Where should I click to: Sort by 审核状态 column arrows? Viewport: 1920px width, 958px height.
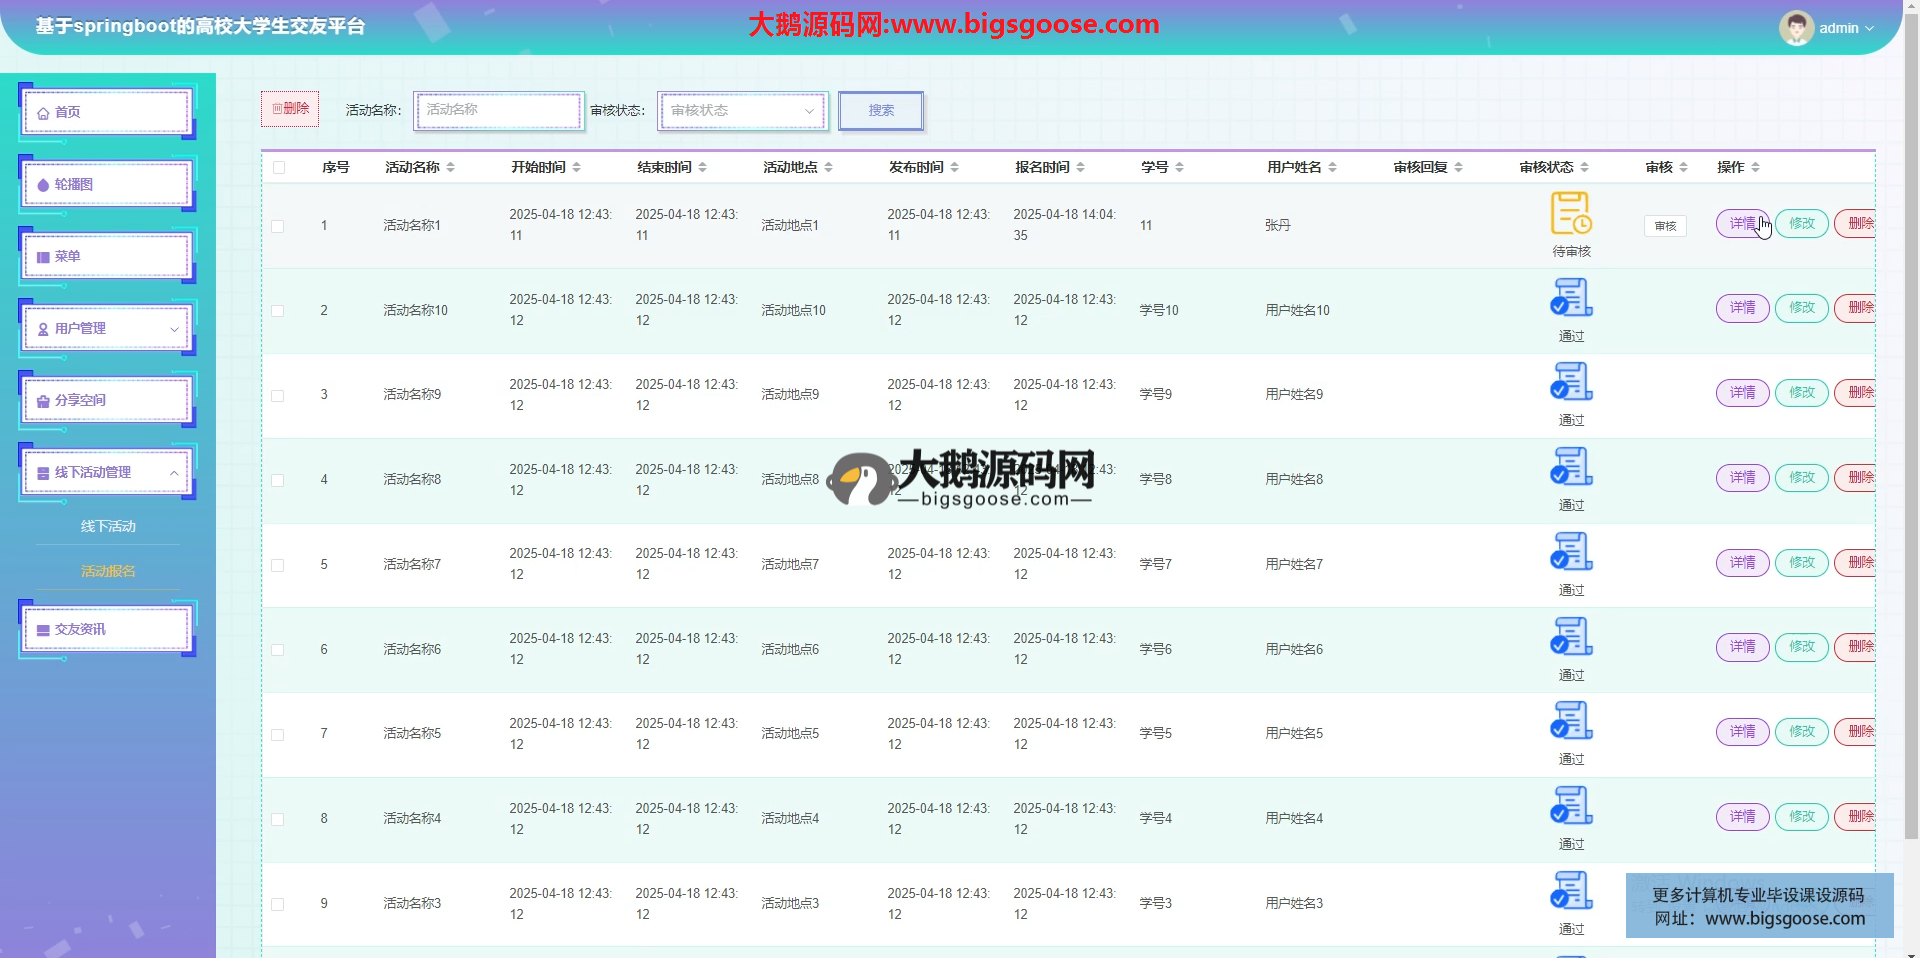point(1585,167)
